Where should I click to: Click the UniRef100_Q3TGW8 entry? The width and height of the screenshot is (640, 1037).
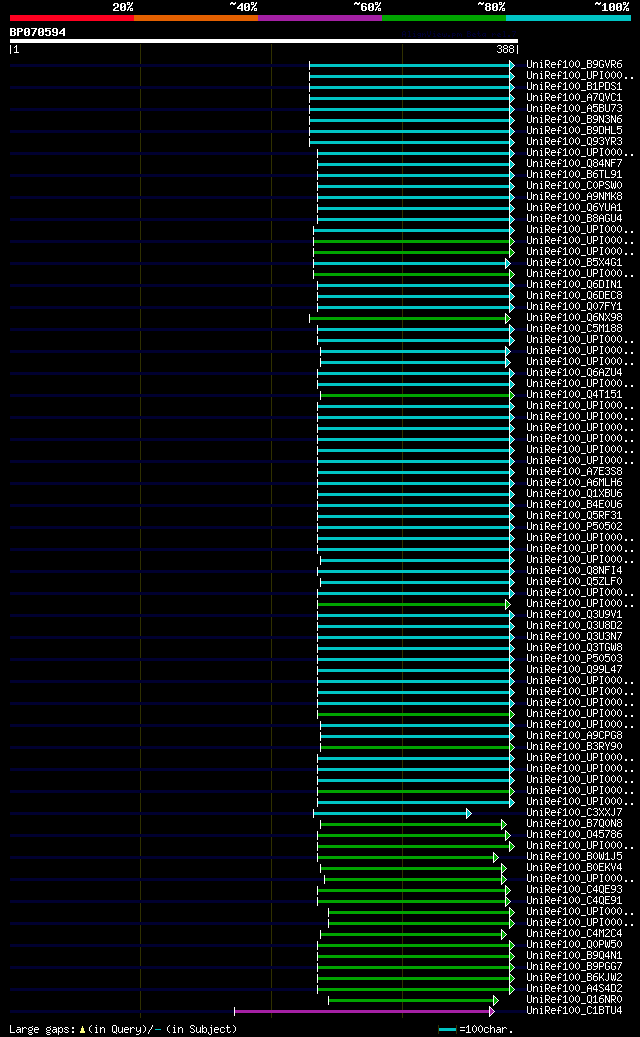click(574, 647)
